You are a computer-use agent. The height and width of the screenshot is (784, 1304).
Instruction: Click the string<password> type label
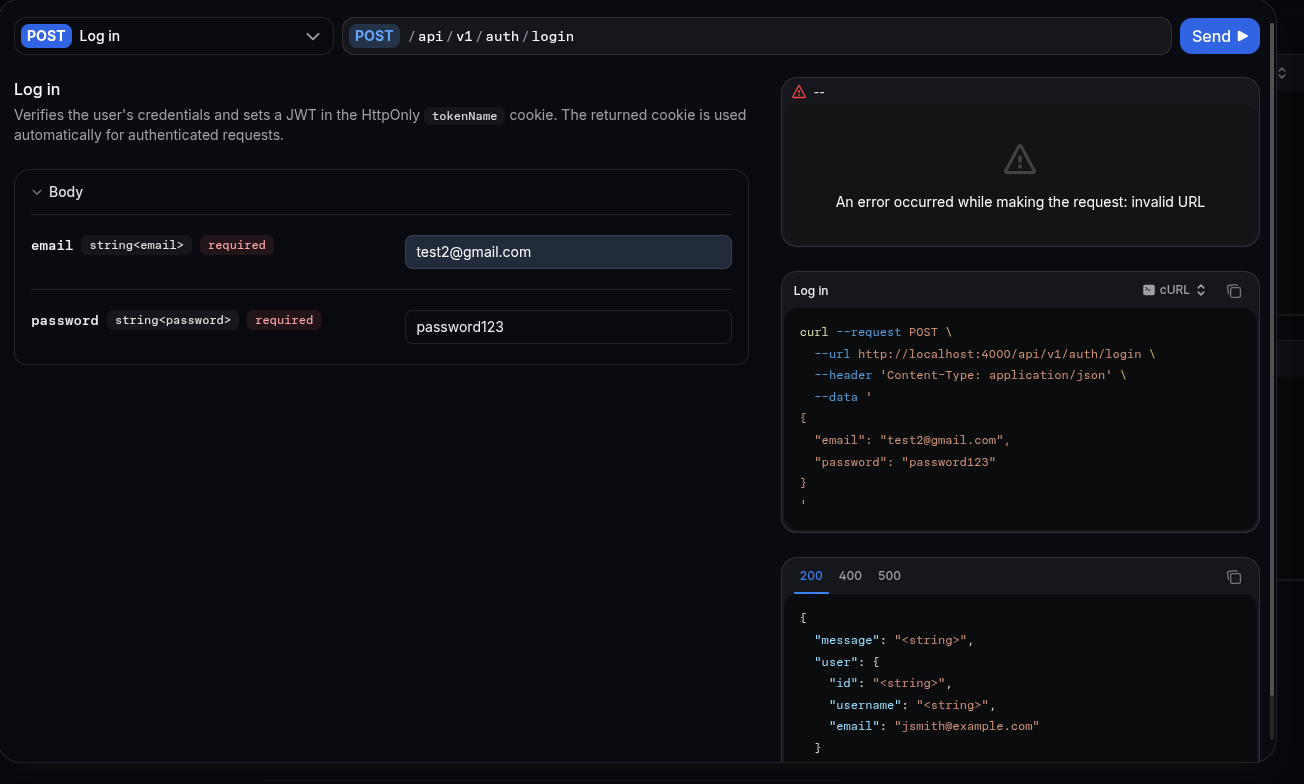point(173,320)
